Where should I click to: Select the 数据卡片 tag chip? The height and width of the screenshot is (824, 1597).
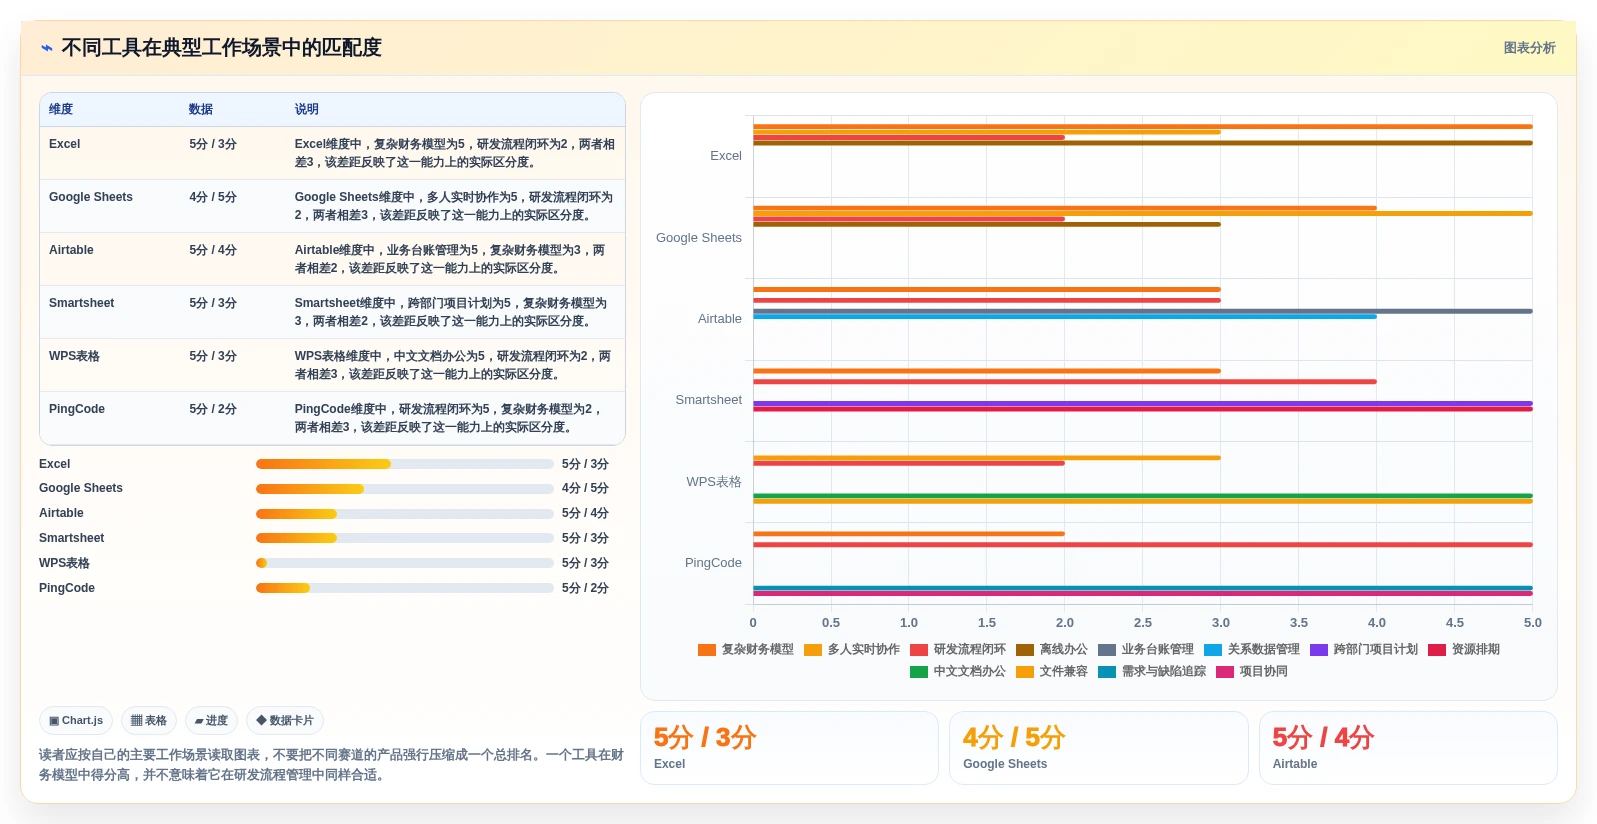285,720
